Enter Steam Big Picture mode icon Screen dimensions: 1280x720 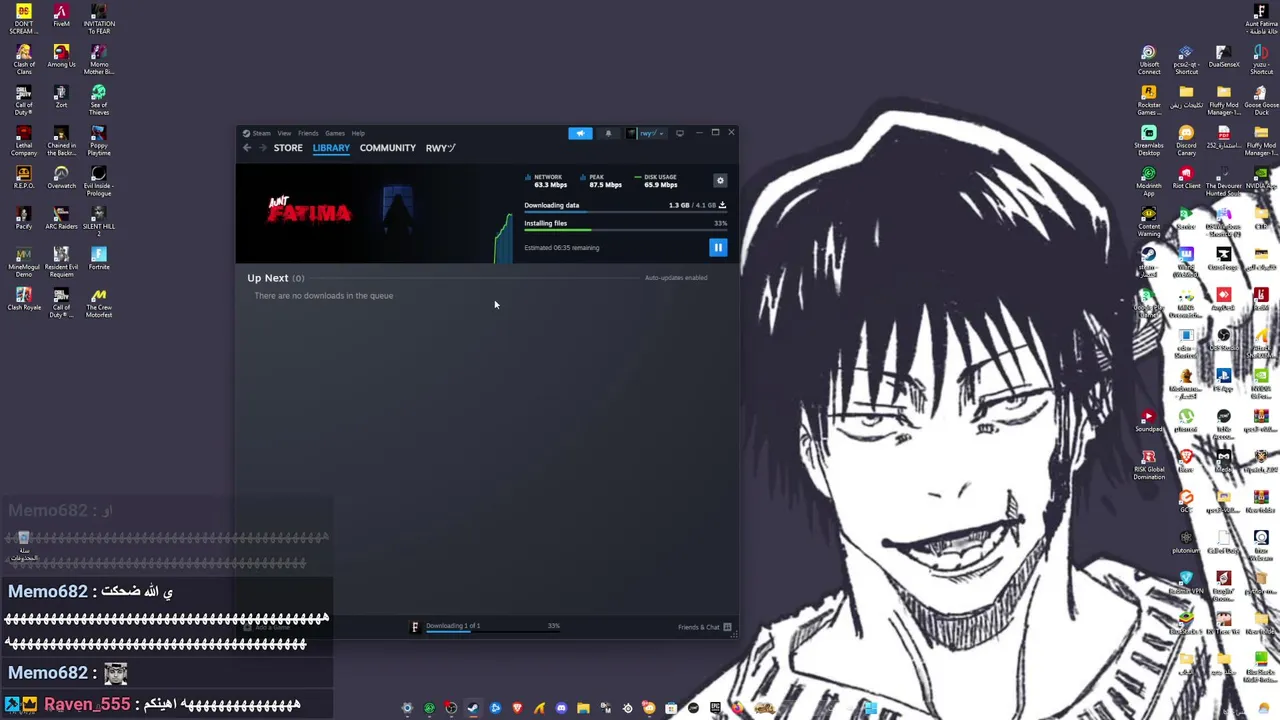tap(680, 133)
